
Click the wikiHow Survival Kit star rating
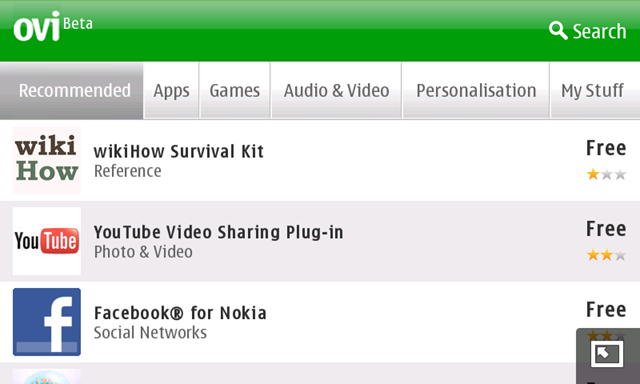(x=606, y=175)
